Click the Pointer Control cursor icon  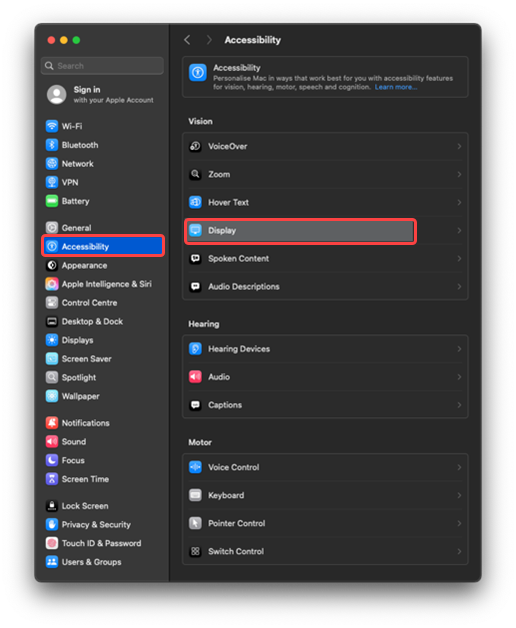195,523
